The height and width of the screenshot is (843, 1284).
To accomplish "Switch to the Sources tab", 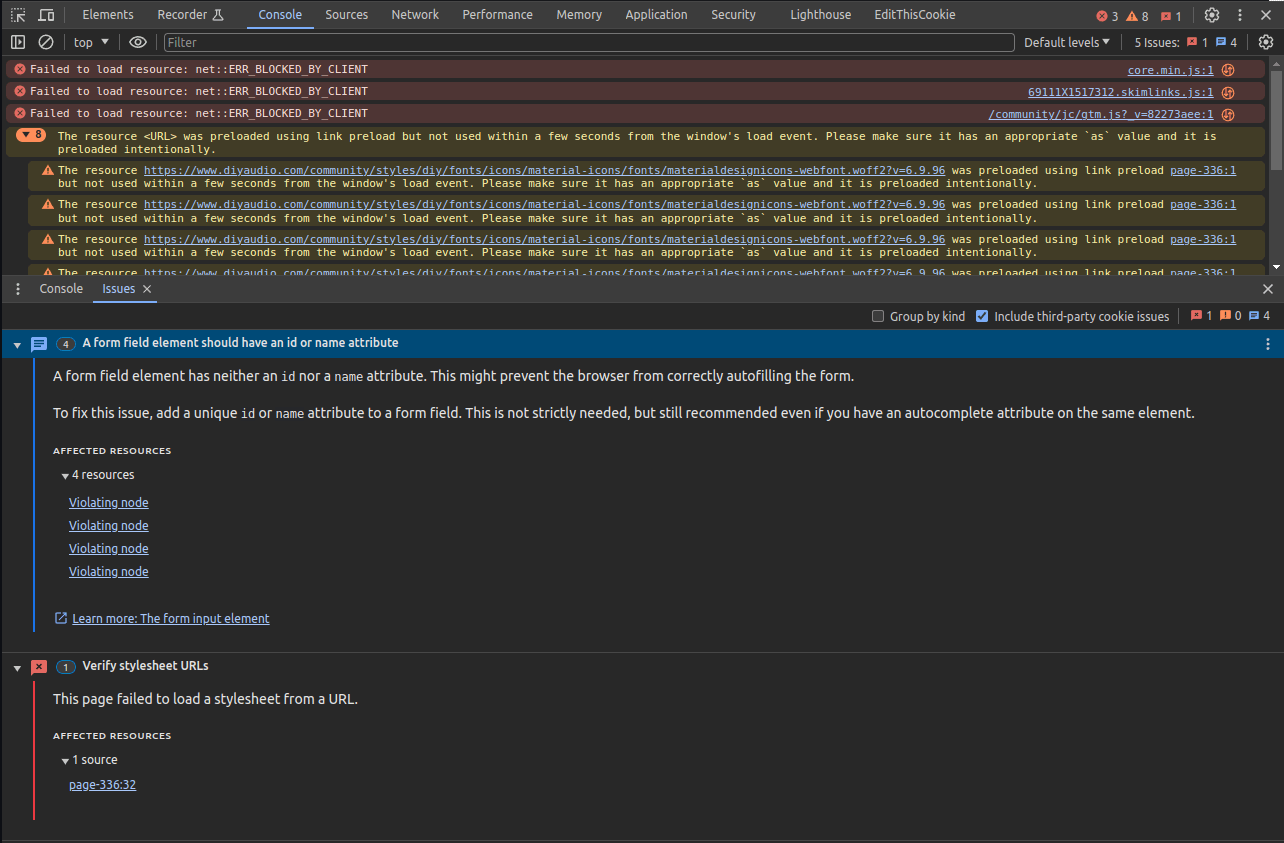I will [x=346, y=15].
